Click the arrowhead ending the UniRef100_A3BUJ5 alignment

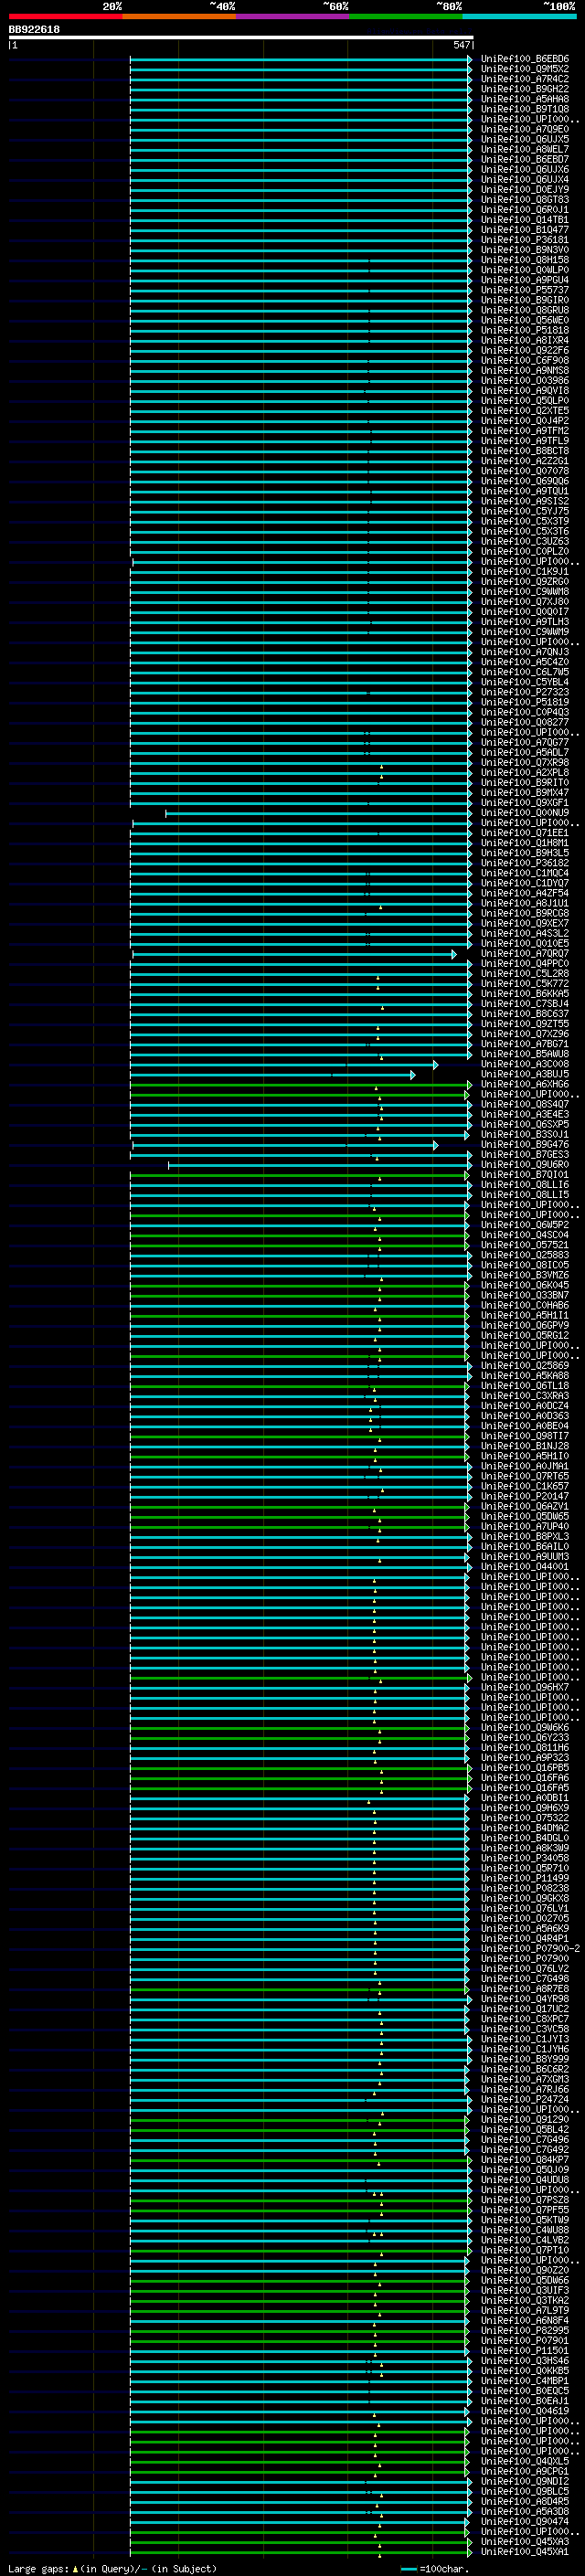[412, 1074]
